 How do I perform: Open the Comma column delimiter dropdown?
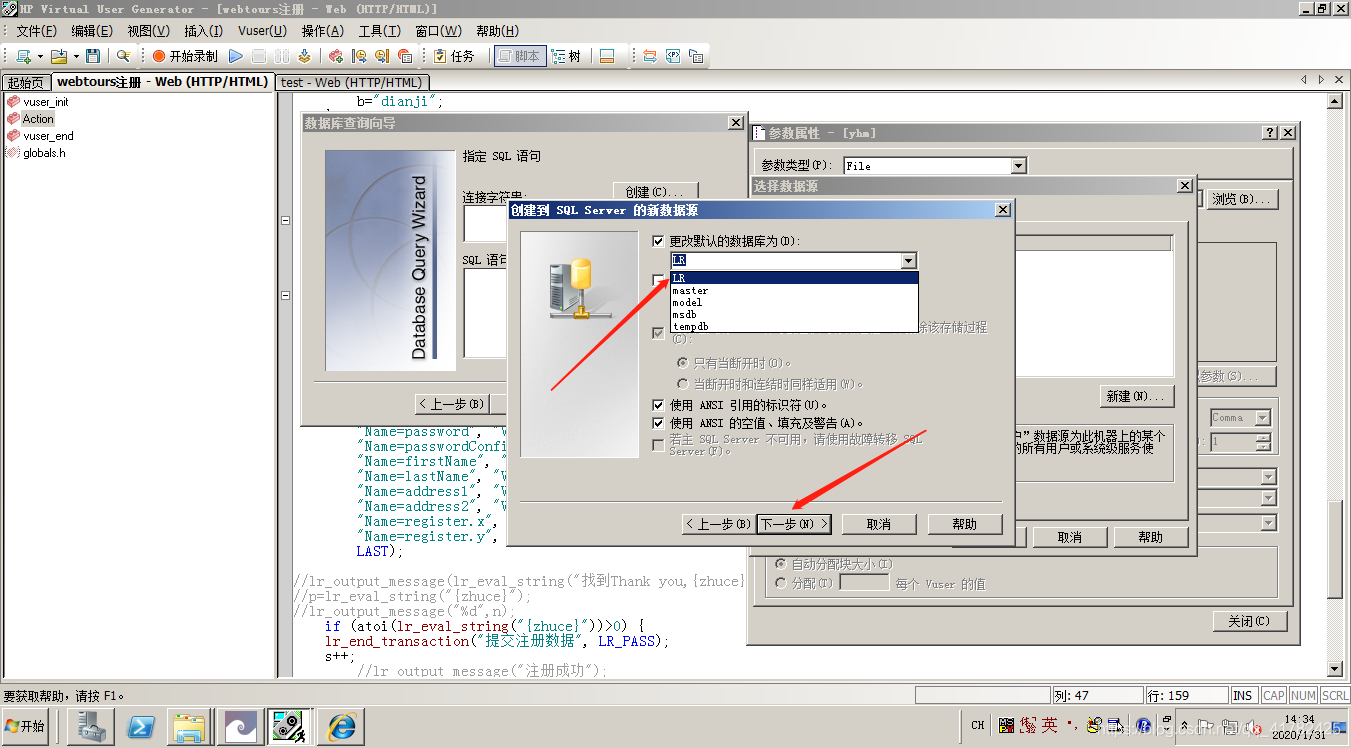pos(1262,417)
